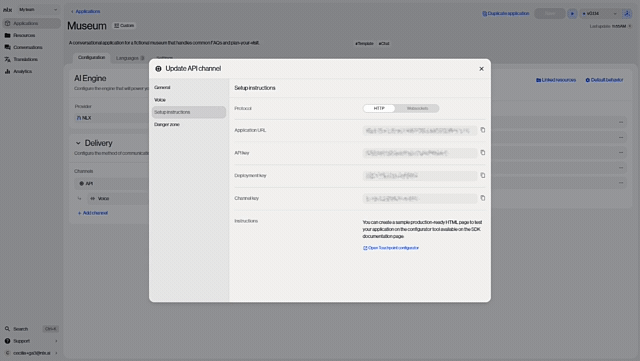Viewport: 640px width, 361px height.
Task: Click the globe icon in dialog title
Action: 158,69
